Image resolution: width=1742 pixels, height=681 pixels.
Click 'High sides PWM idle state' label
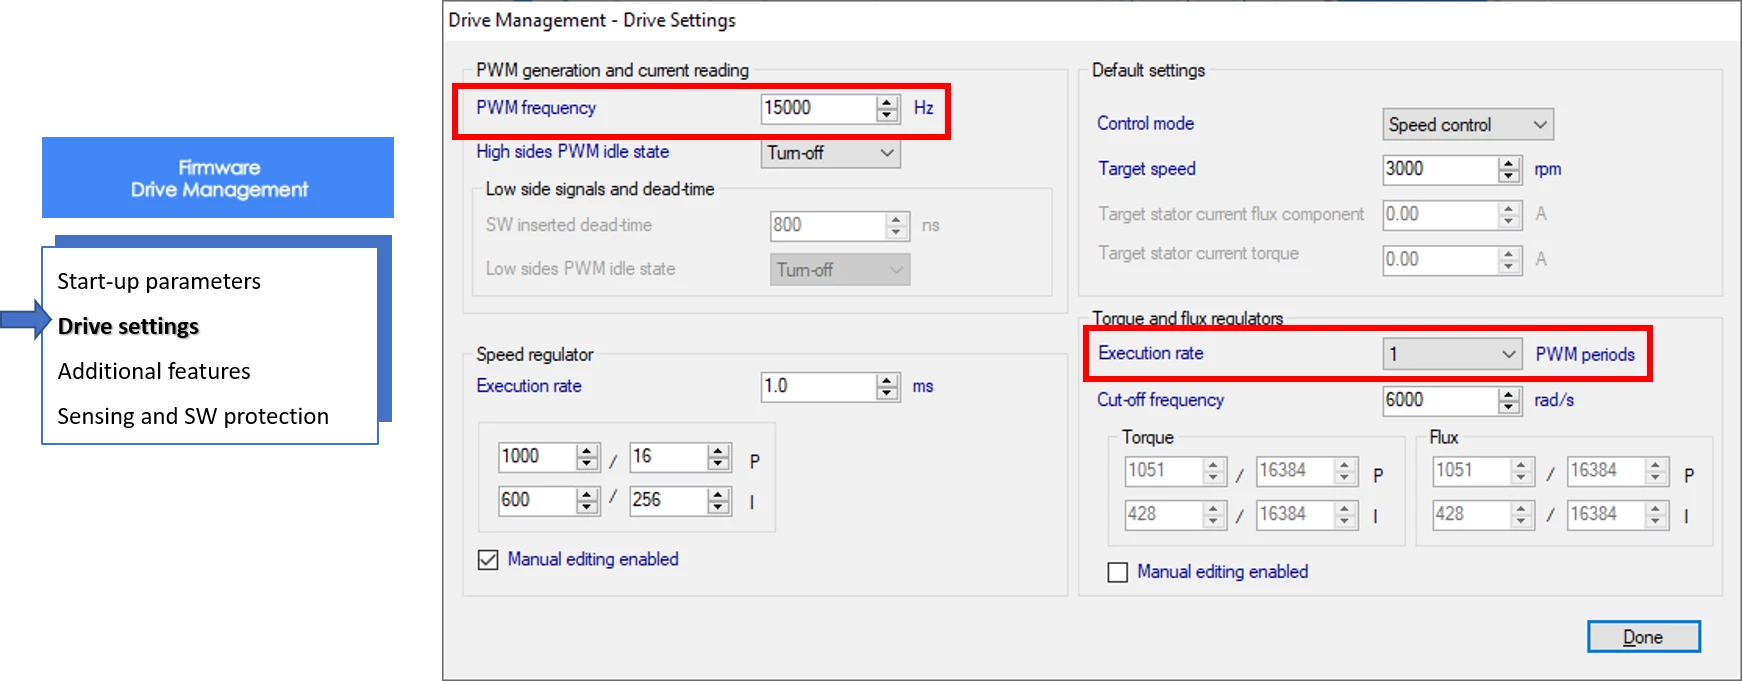click(x=573, y=152)
